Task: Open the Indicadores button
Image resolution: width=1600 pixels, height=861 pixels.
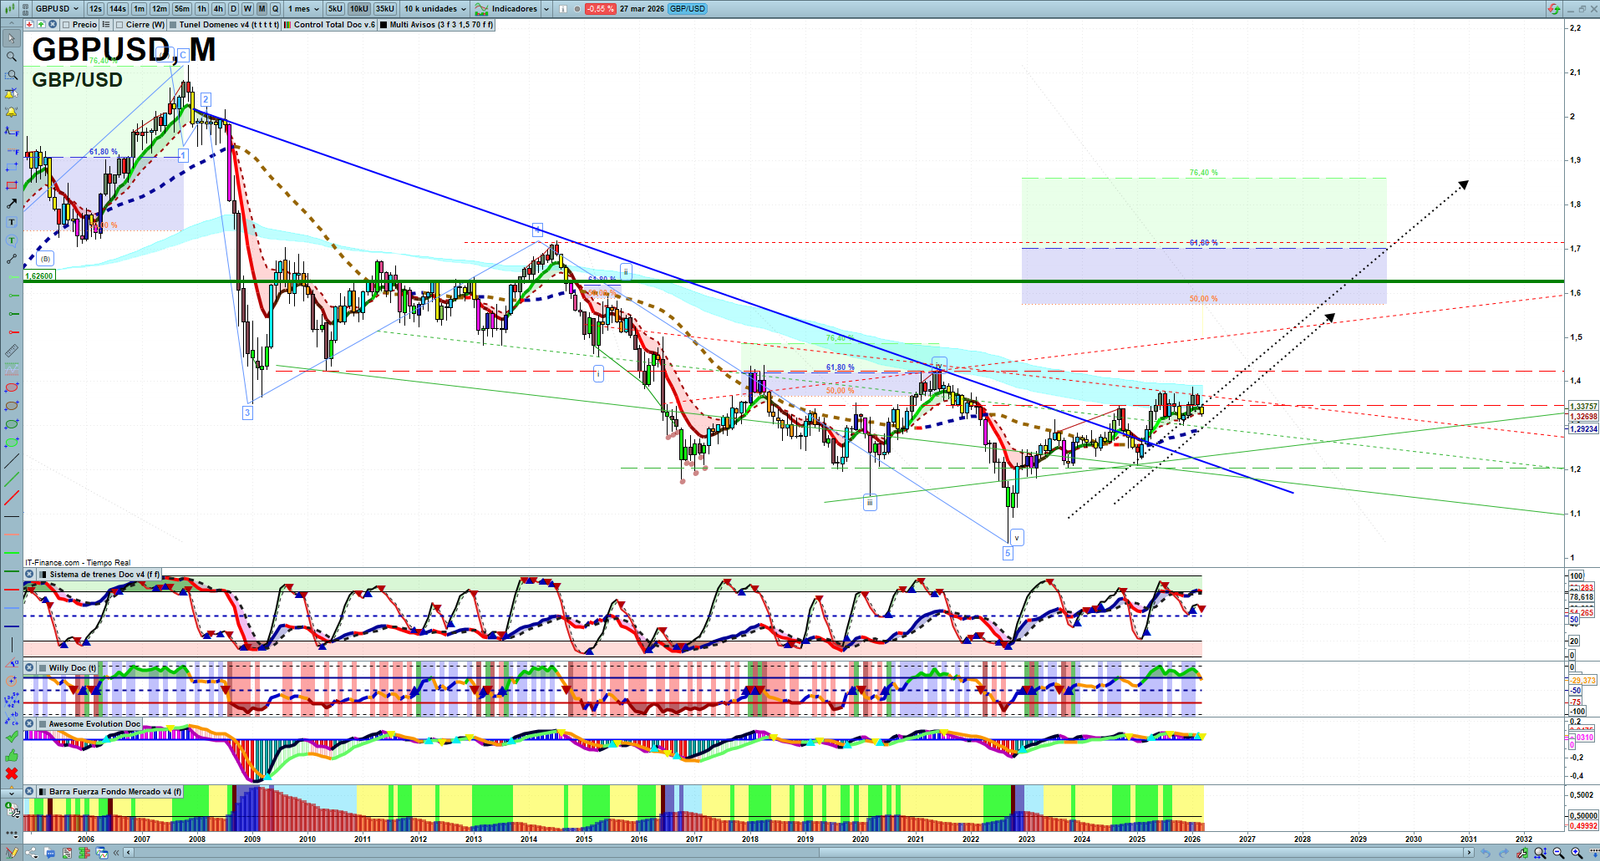Action: click(x=513, y=9)
